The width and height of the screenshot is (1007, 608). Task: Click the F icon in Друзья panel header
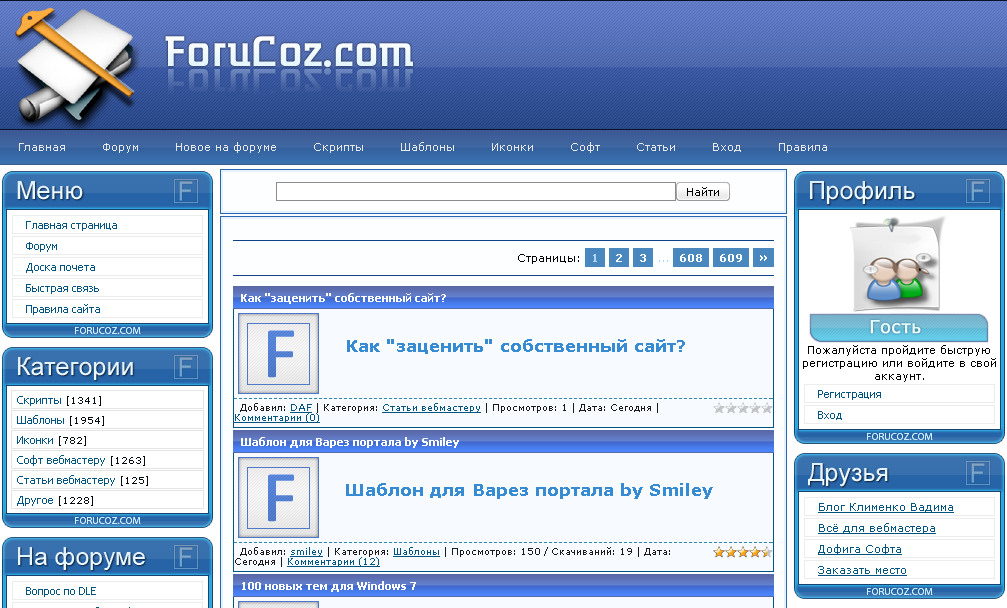(x=977, y=474)
